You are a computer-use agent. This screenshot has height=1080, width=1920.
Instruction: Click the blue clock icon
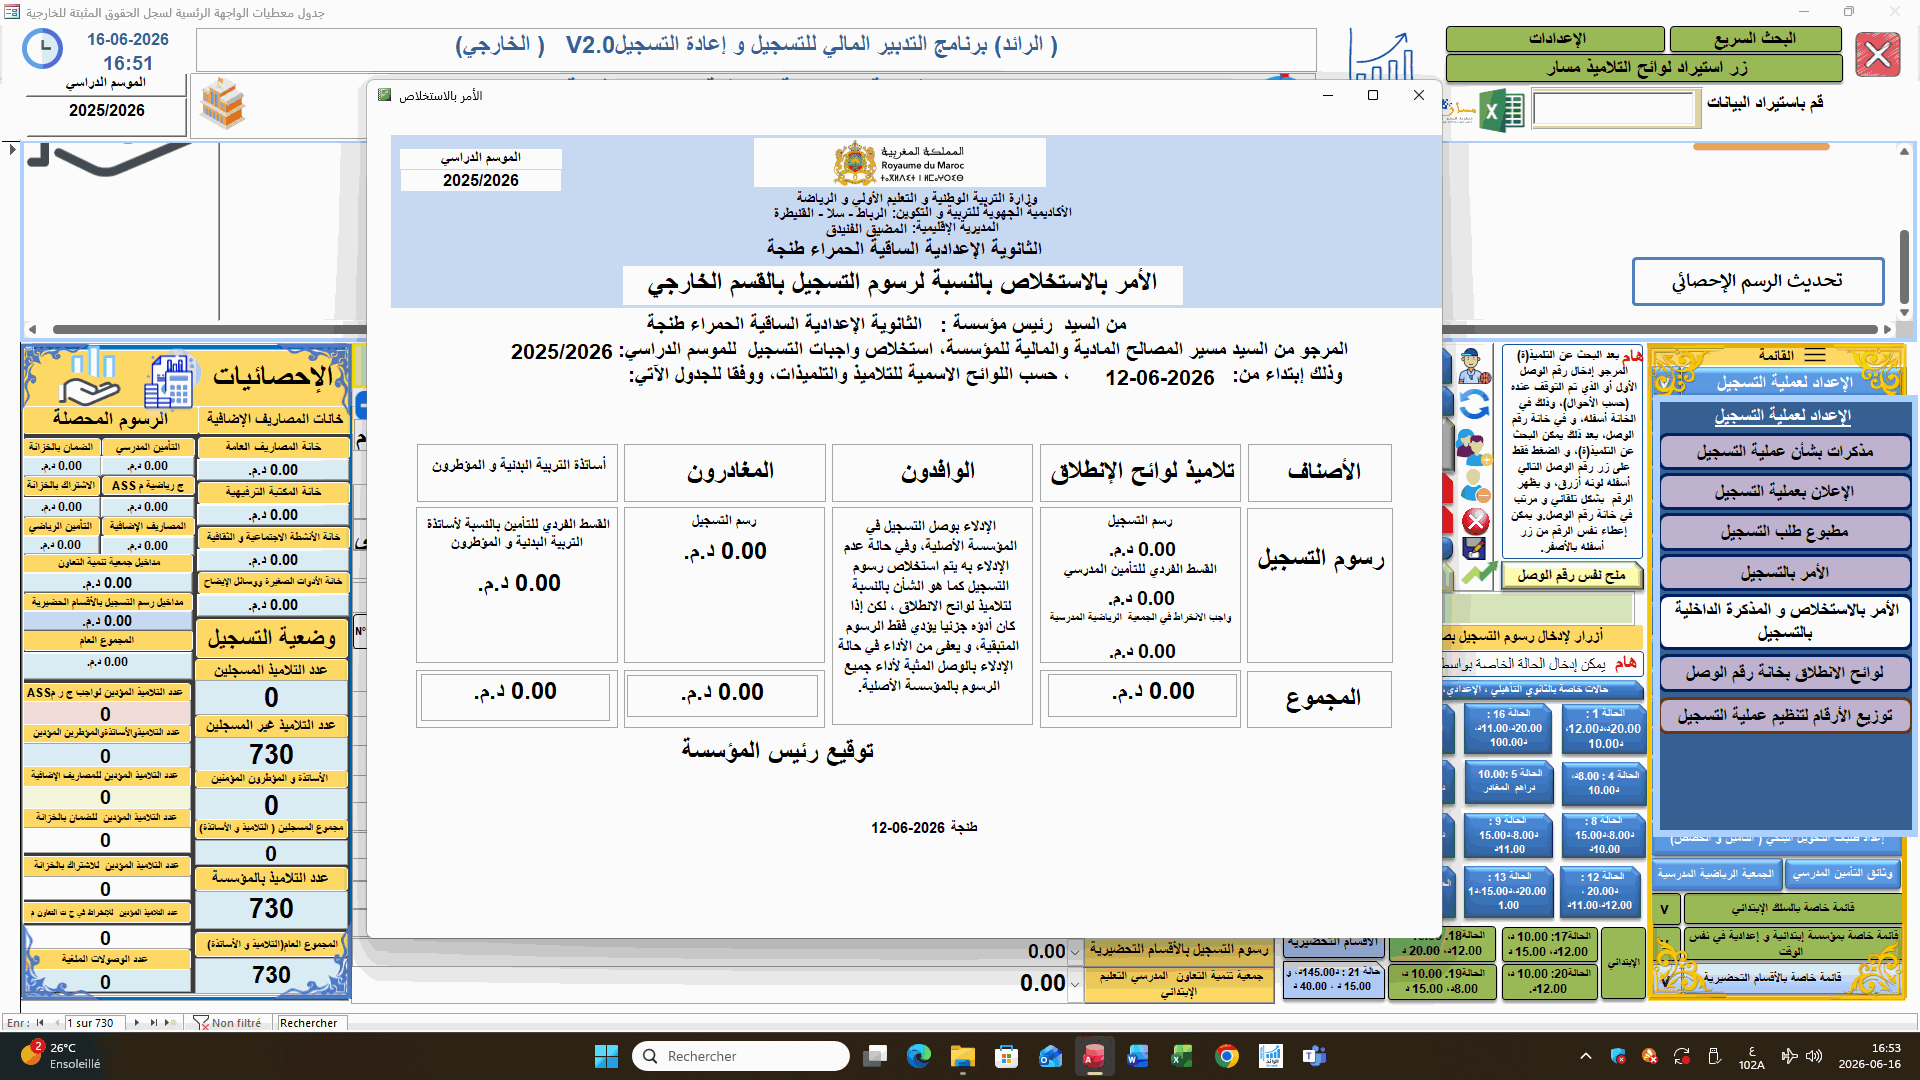click(42, 49)
